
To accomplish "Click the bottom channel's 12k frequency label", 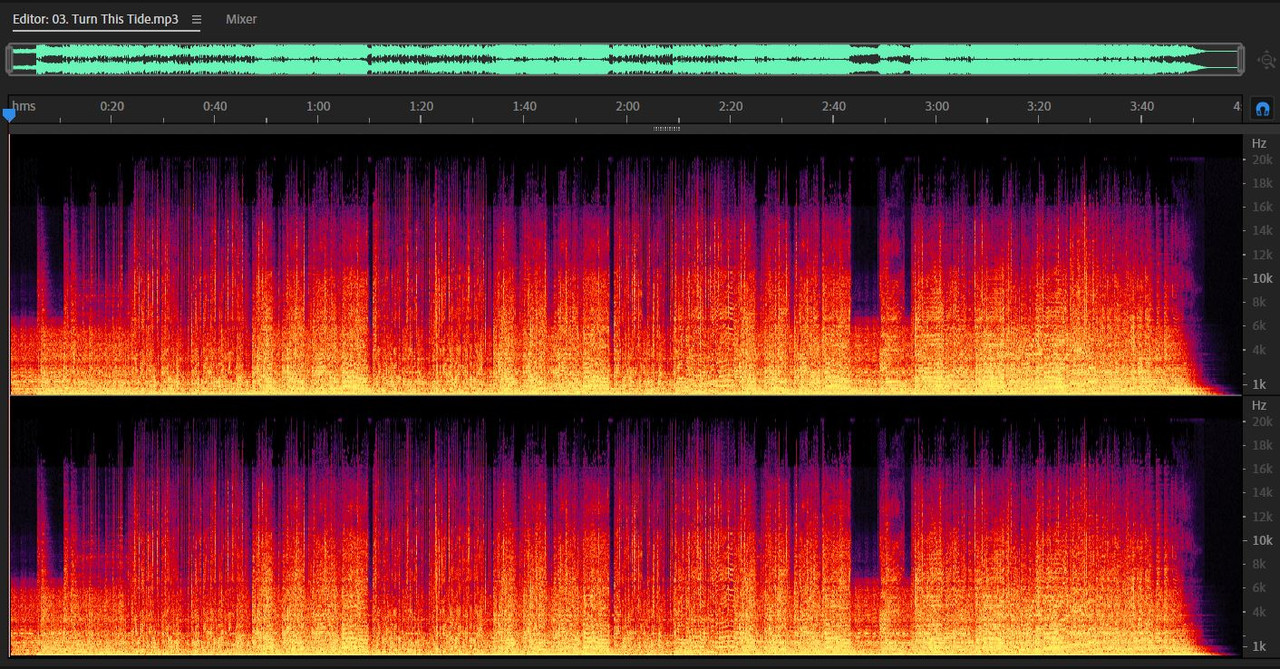I will click(x=1262, y=516).
